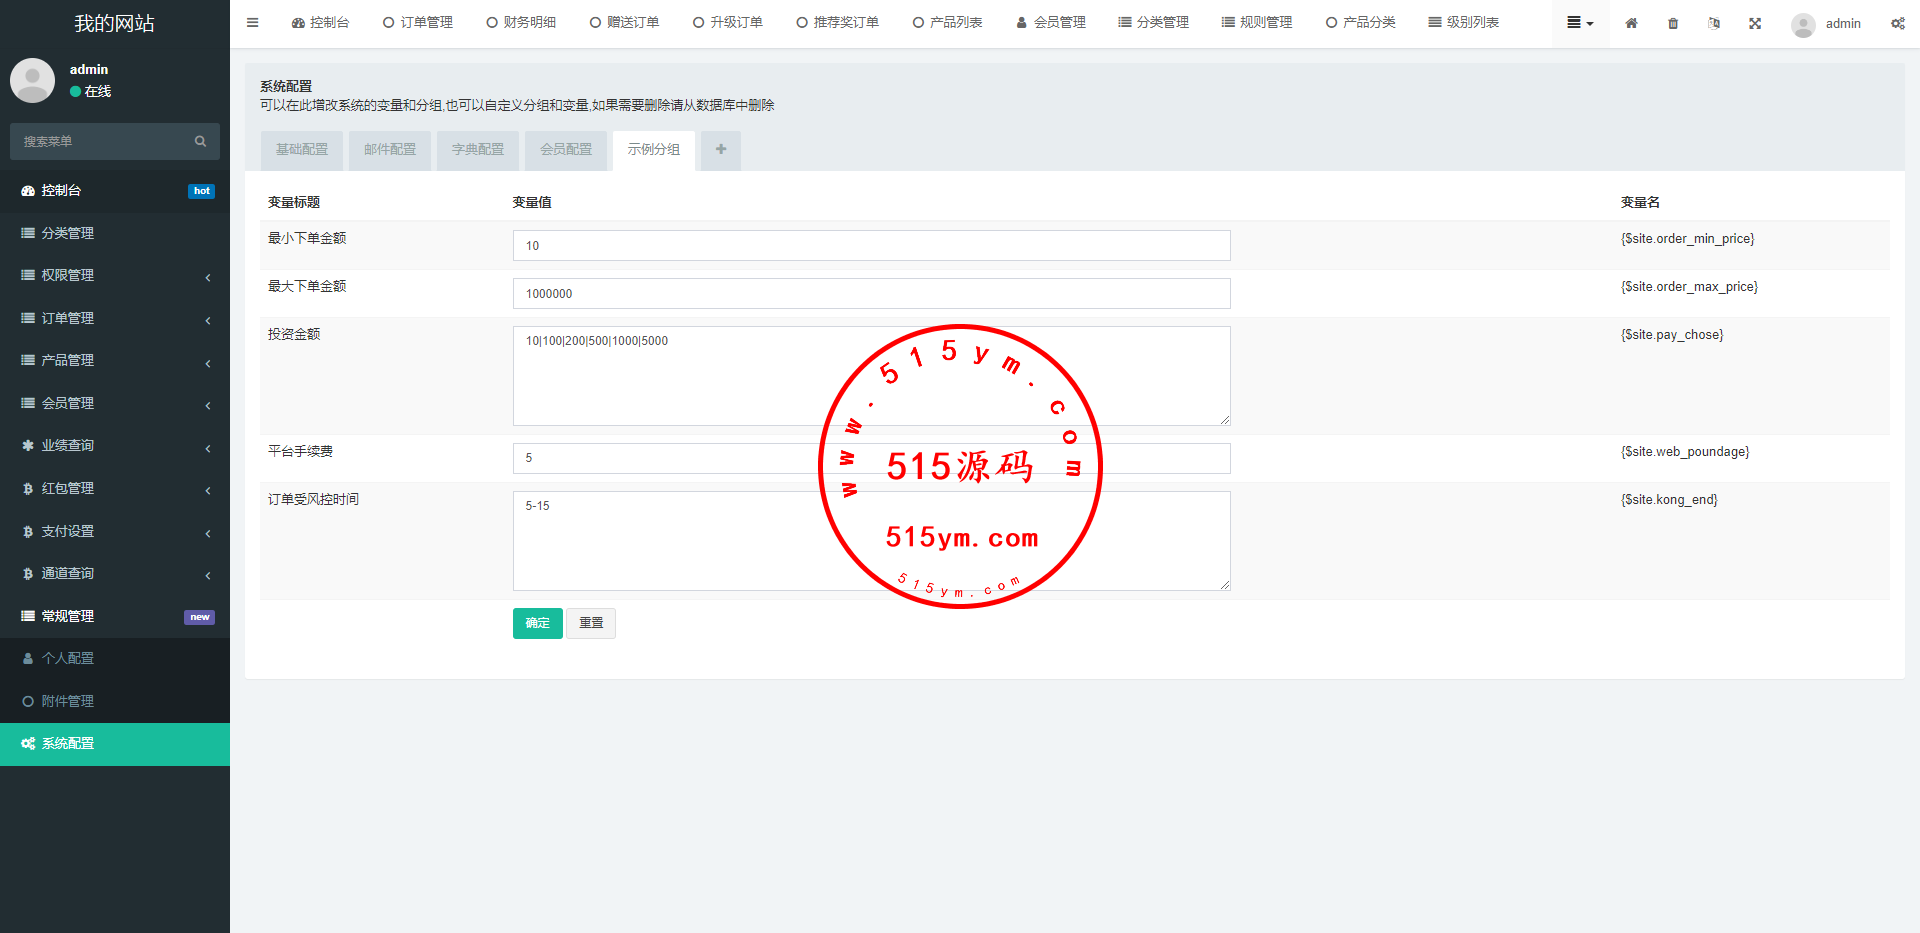This screenshot has width=1920, height=933.
Task: Switch to the 邮件配置 tab
Action: (x=390, y=150)
